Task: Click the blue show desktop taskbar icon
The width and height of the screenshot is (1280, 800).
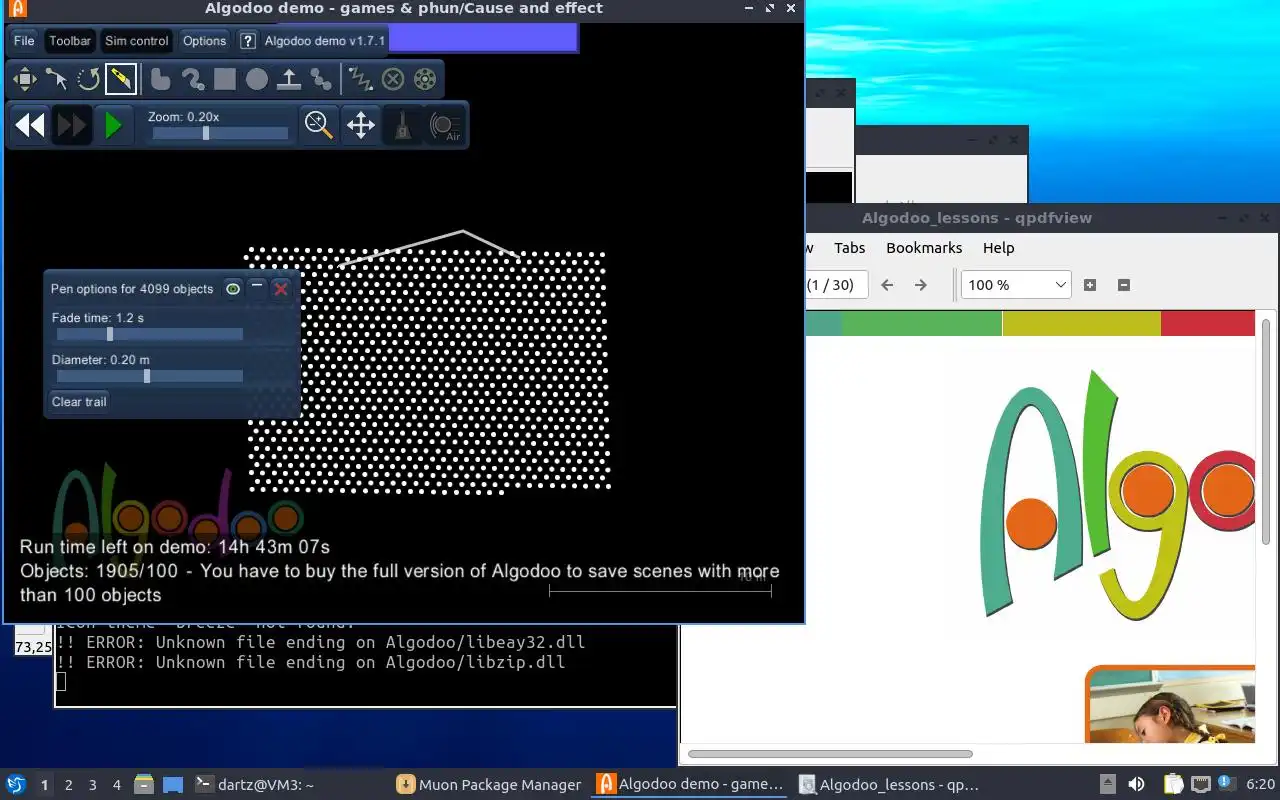Action: (172, 785)
